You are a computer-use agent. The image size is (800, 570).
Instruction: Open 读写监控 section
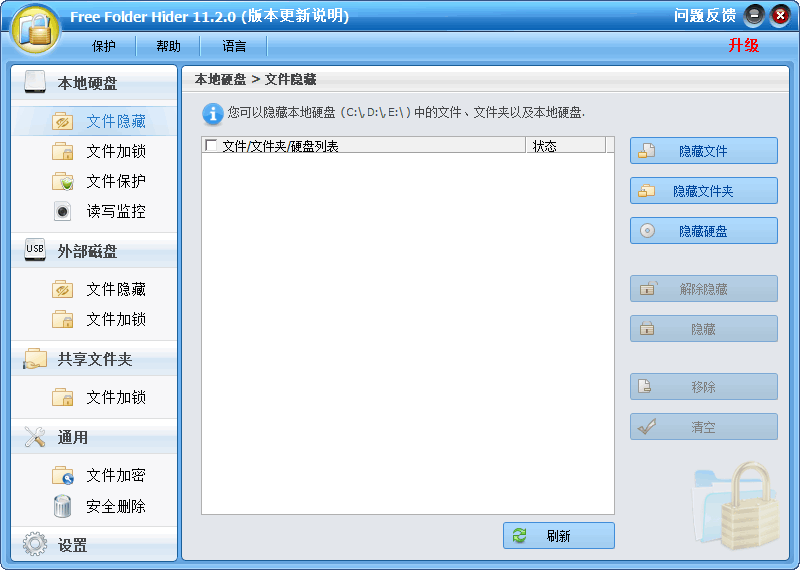point(116,211)
